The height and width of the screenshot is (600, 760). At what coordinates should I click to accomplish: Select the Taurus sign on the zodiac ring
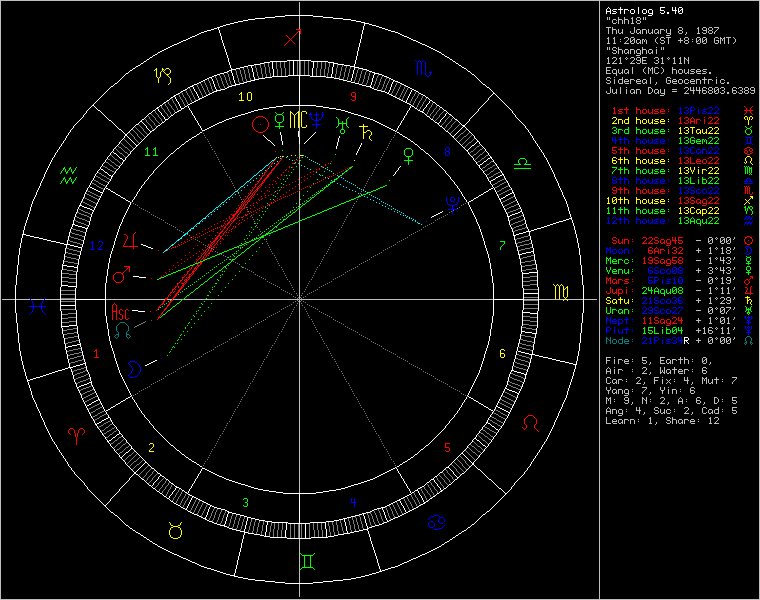pos(176,531)
